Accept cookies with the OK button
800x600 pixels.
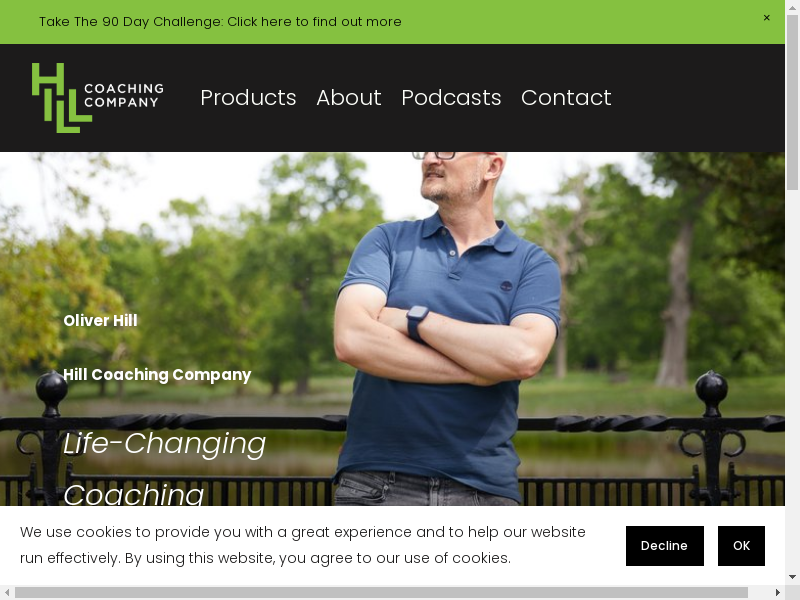pos(741,546)
